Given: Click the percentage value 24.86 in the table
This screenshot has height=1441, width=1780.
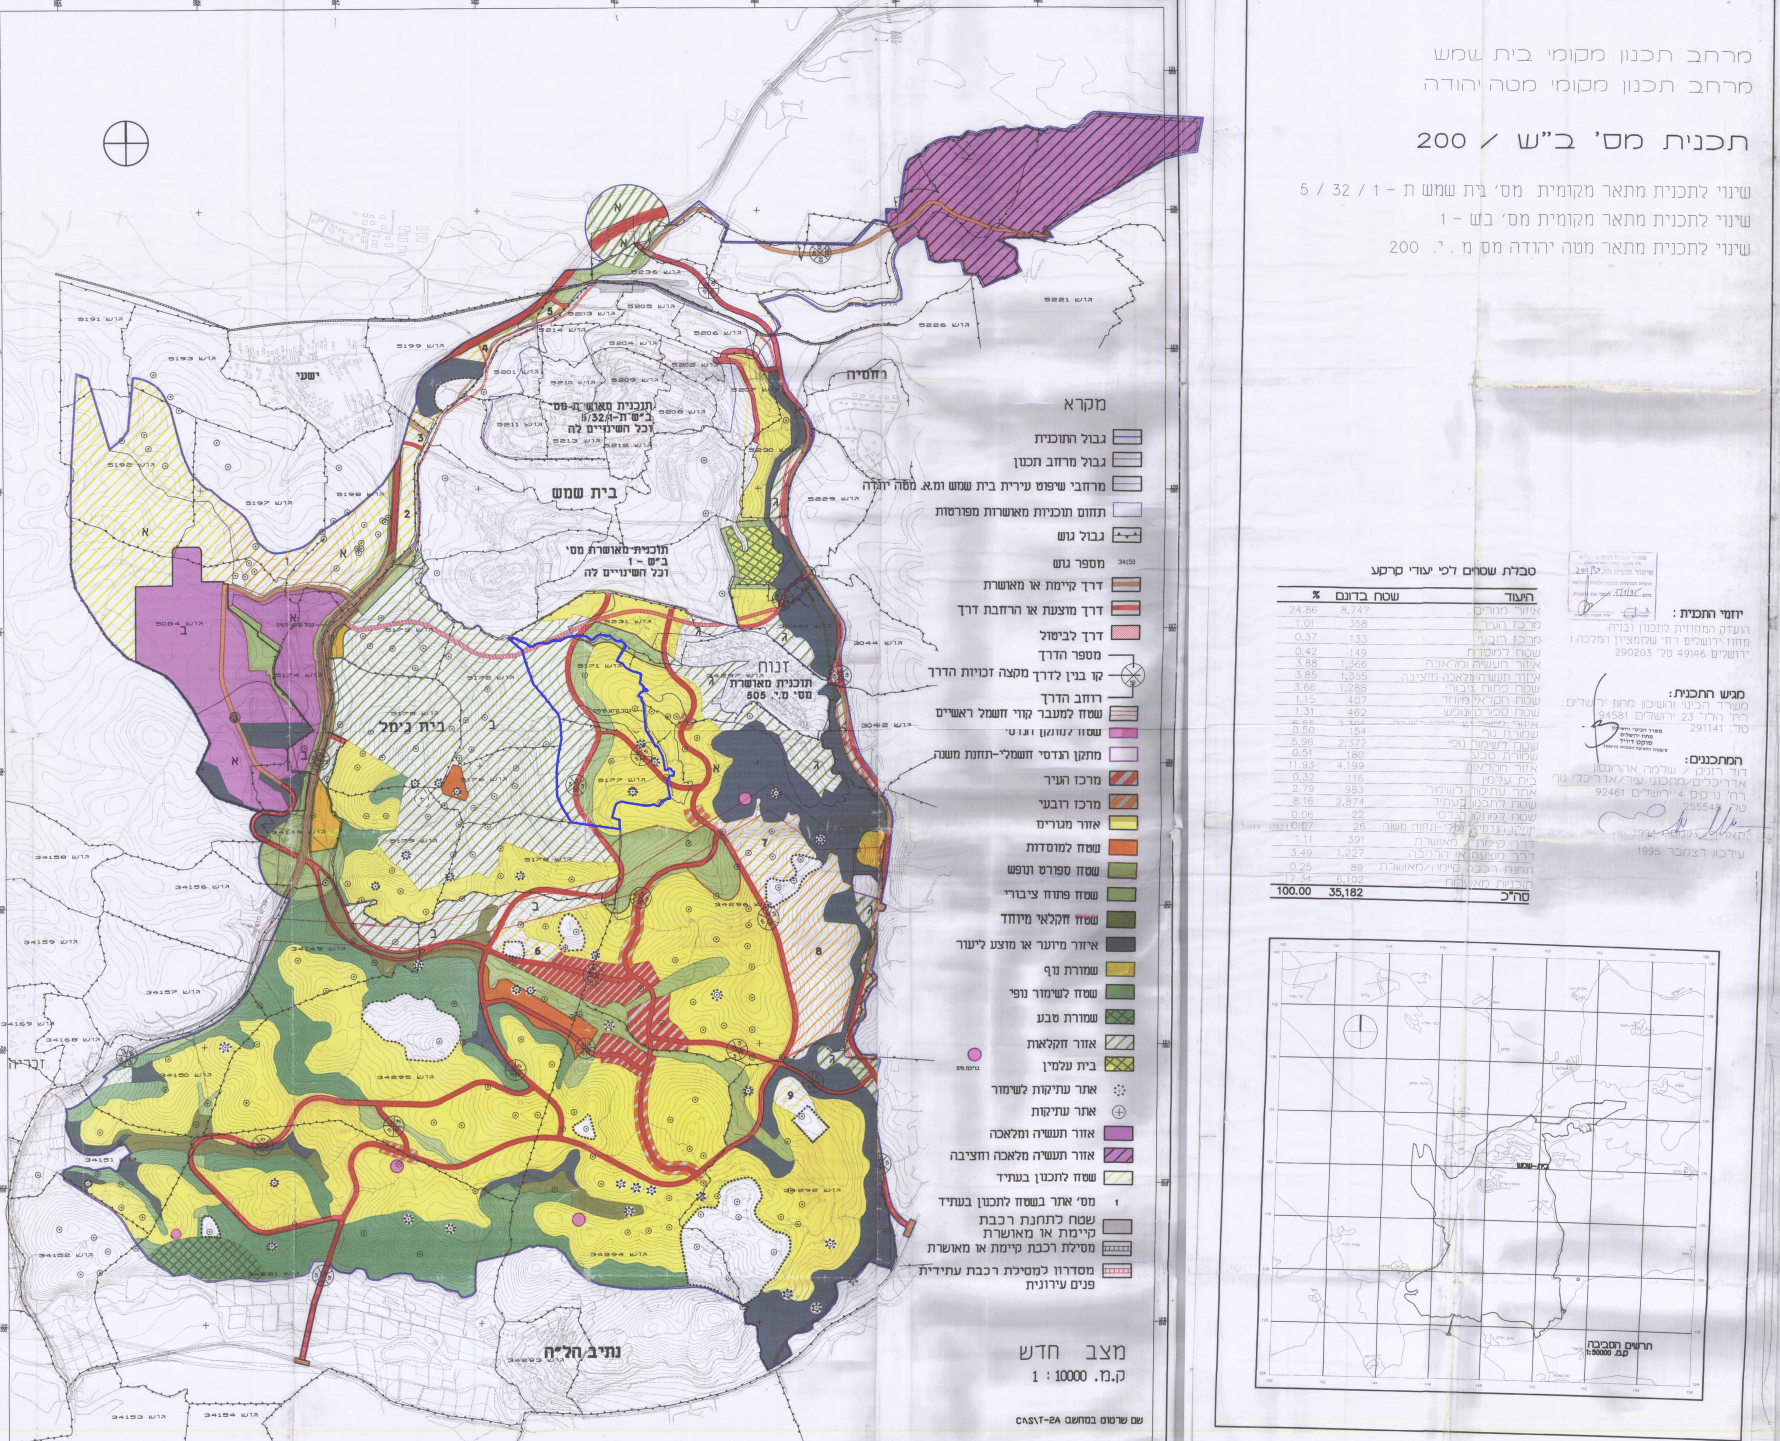Looking at the screenshot, I should (x=1303, y=610).
